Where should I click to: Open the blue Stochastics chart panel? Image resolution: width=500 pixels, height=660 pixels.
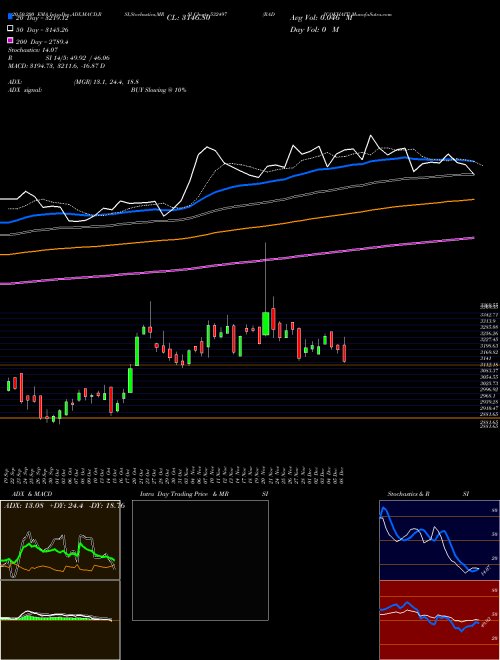click(x=439, y=540)
